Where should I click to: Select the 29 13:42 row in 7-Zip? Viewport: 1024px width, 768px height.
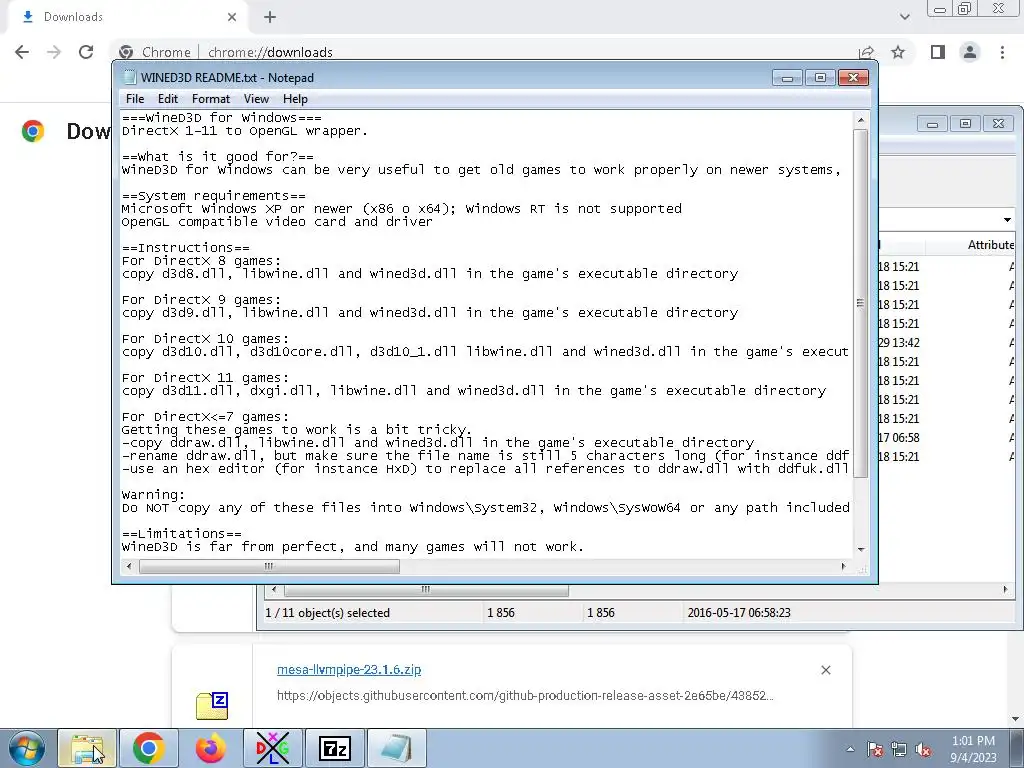tap(947, 342)
